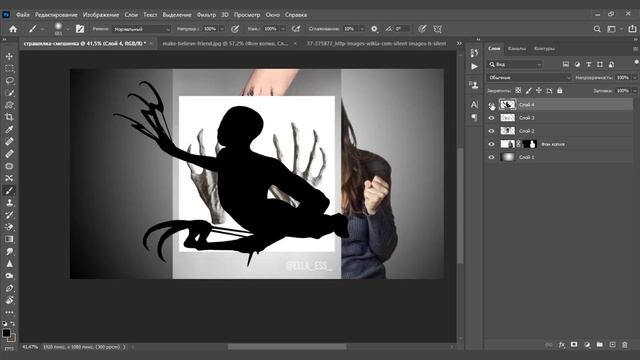Viewport: 640px width, 360px height.
Task: Select the Move tool
Action: (9, 56)
